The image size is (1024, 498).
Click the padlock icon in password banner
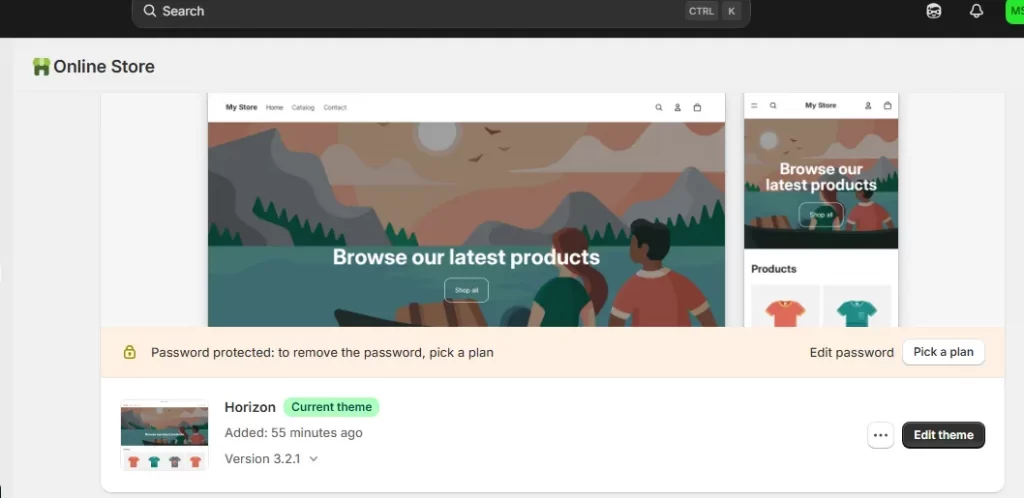pos(129,352)
